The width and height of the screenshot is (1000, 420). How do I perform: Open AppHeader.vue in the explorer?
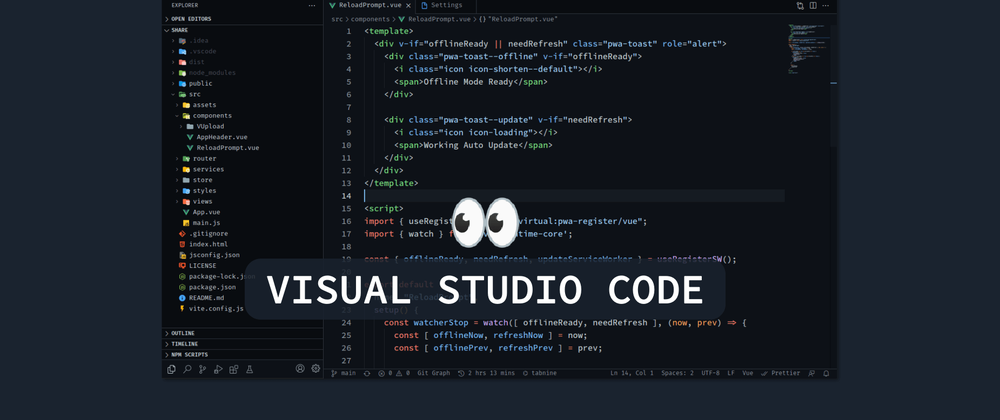(221, 137)
